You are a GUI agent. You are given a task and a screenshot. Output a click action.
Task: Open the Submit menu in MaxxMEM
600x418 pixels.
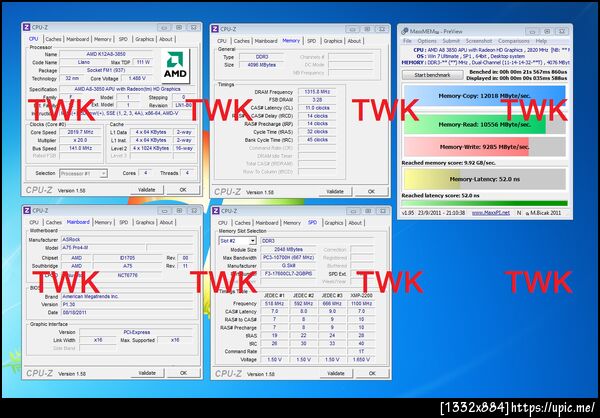(451, 41)
